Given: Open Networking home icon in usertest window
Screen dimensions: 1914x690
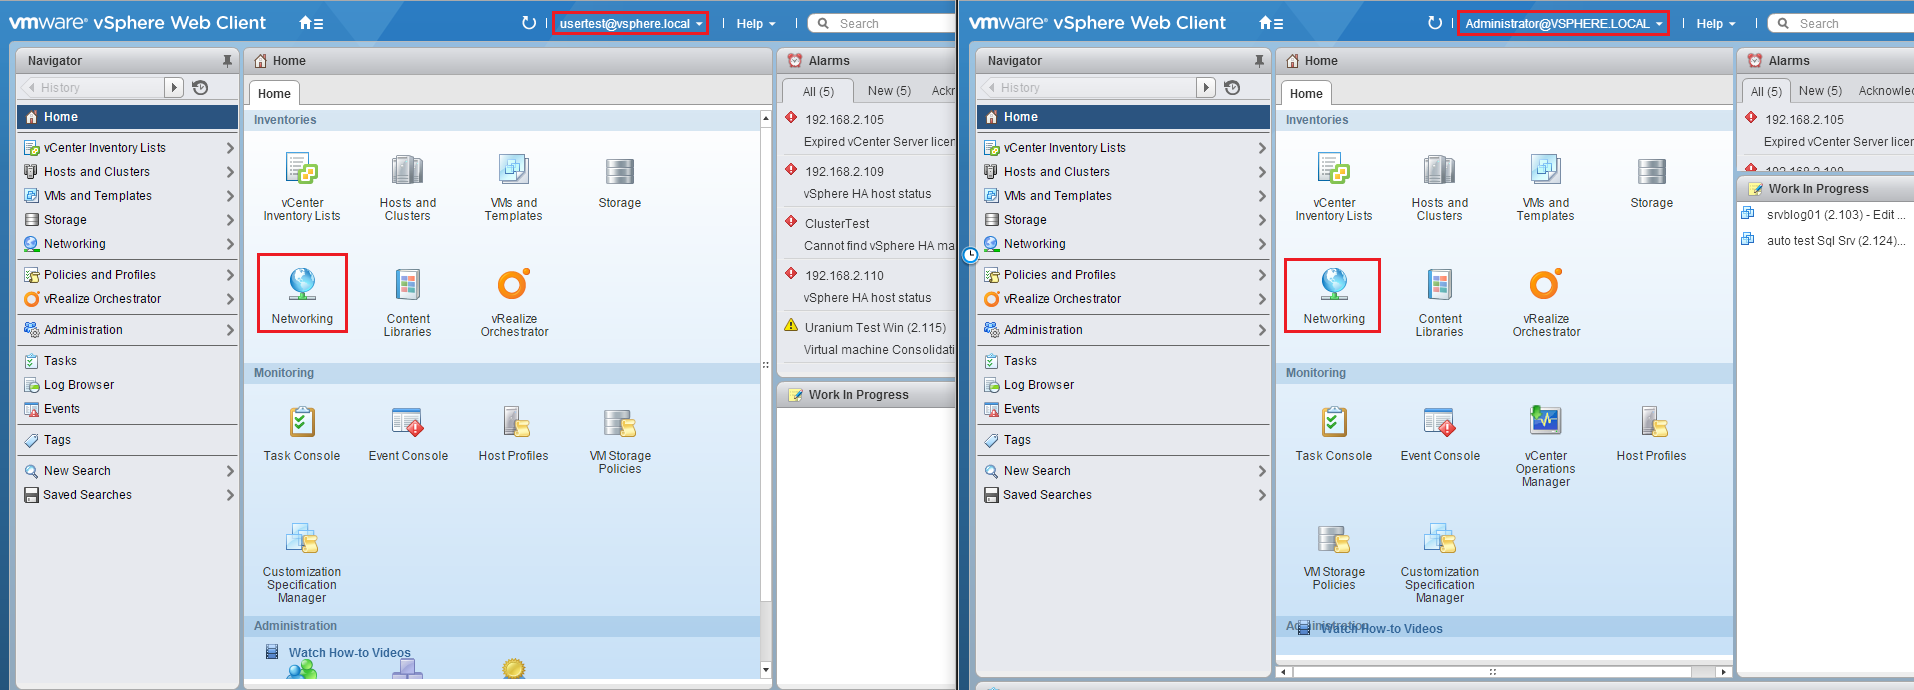Looking at the screenshot, I should (x=302, y=293).
